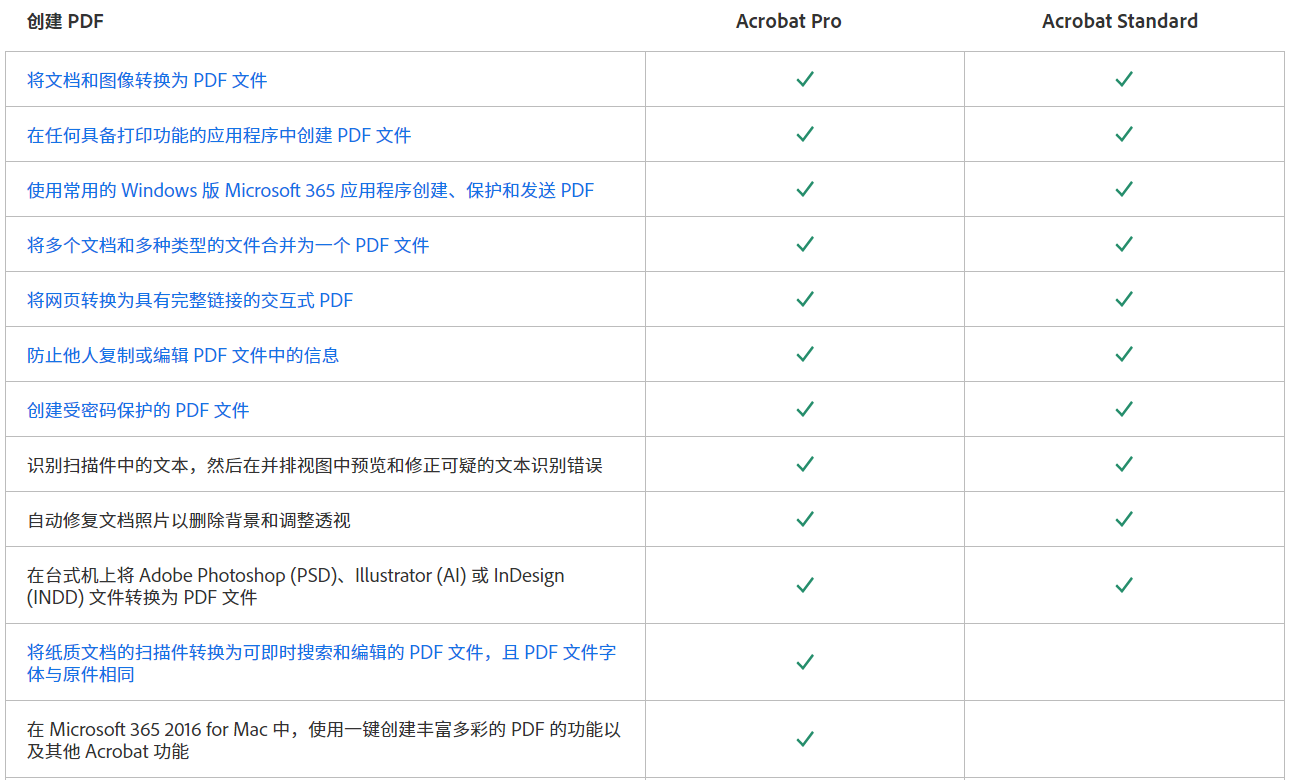Click Acrobat Standard checkmark for Photoshop (PSD) row
This screenshot has width=1291, height=780.
[1124, 585]
